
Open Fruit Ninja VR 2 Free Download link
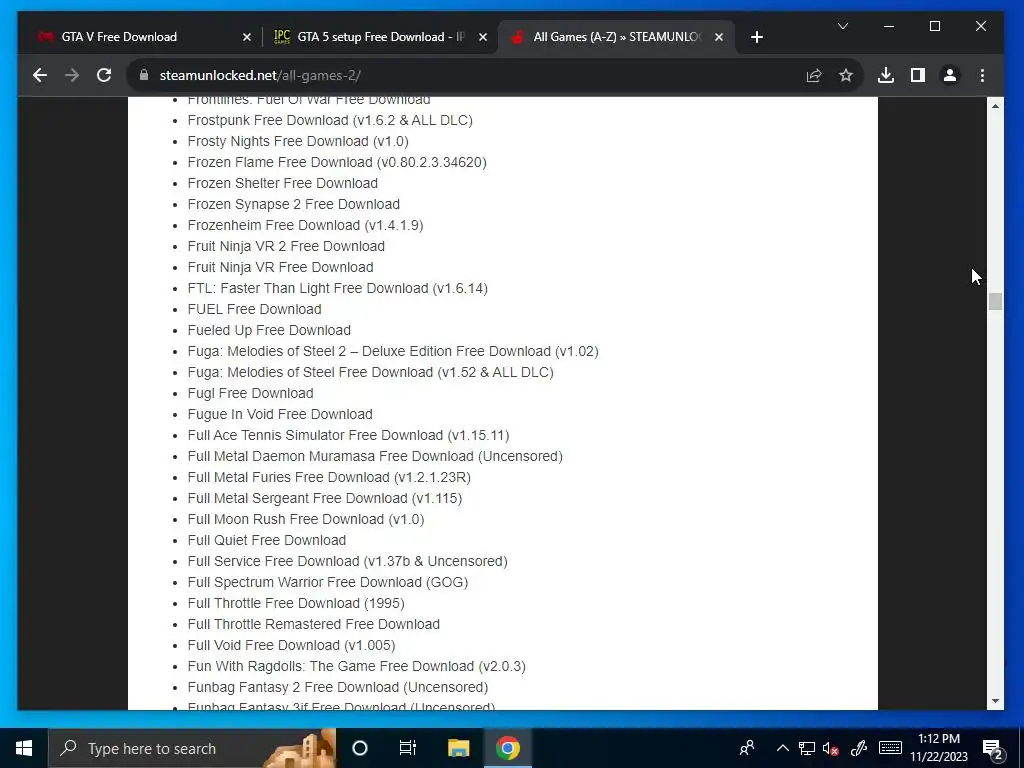(x=286, y=246)
